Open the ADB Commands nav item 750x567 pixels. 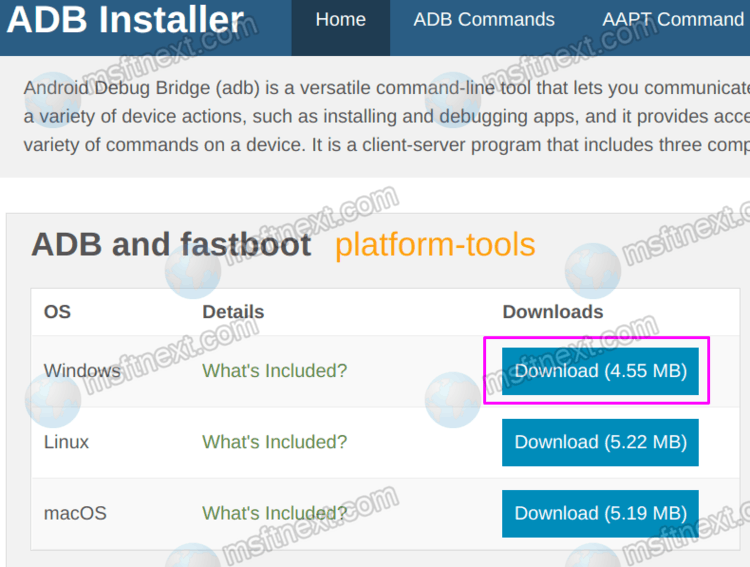pos(484,20)
